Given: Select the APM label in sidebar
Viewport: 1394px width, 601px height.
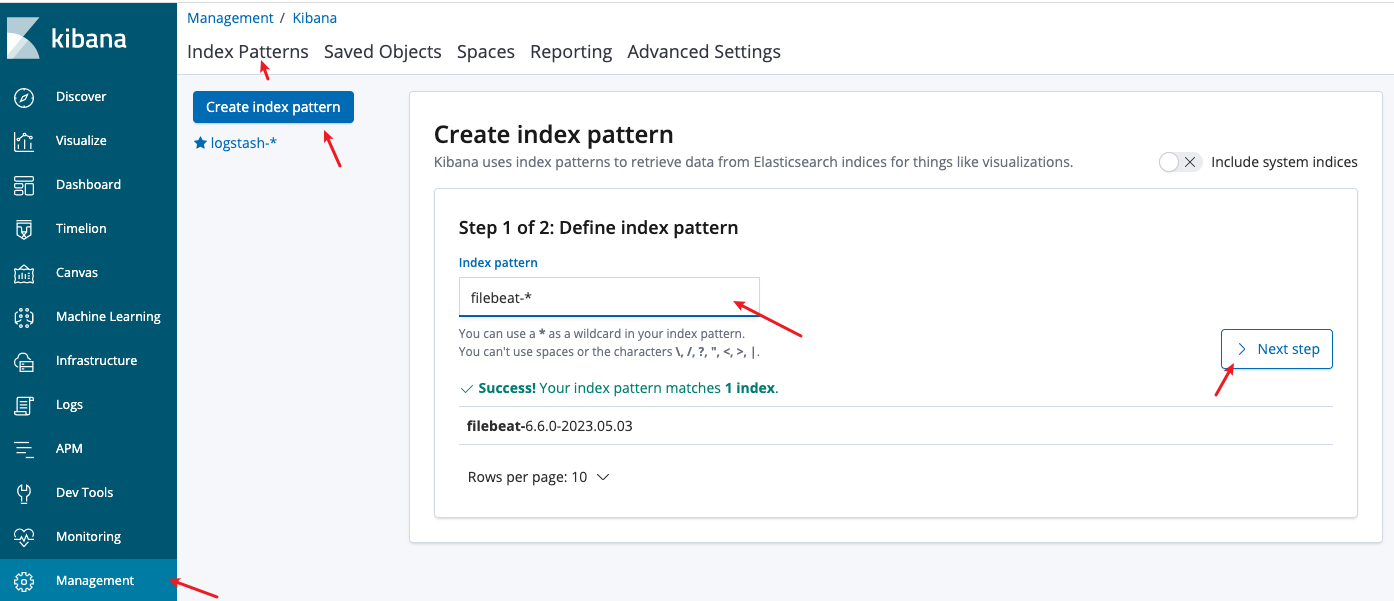Looking at the screenshot, I should [69, 449].
